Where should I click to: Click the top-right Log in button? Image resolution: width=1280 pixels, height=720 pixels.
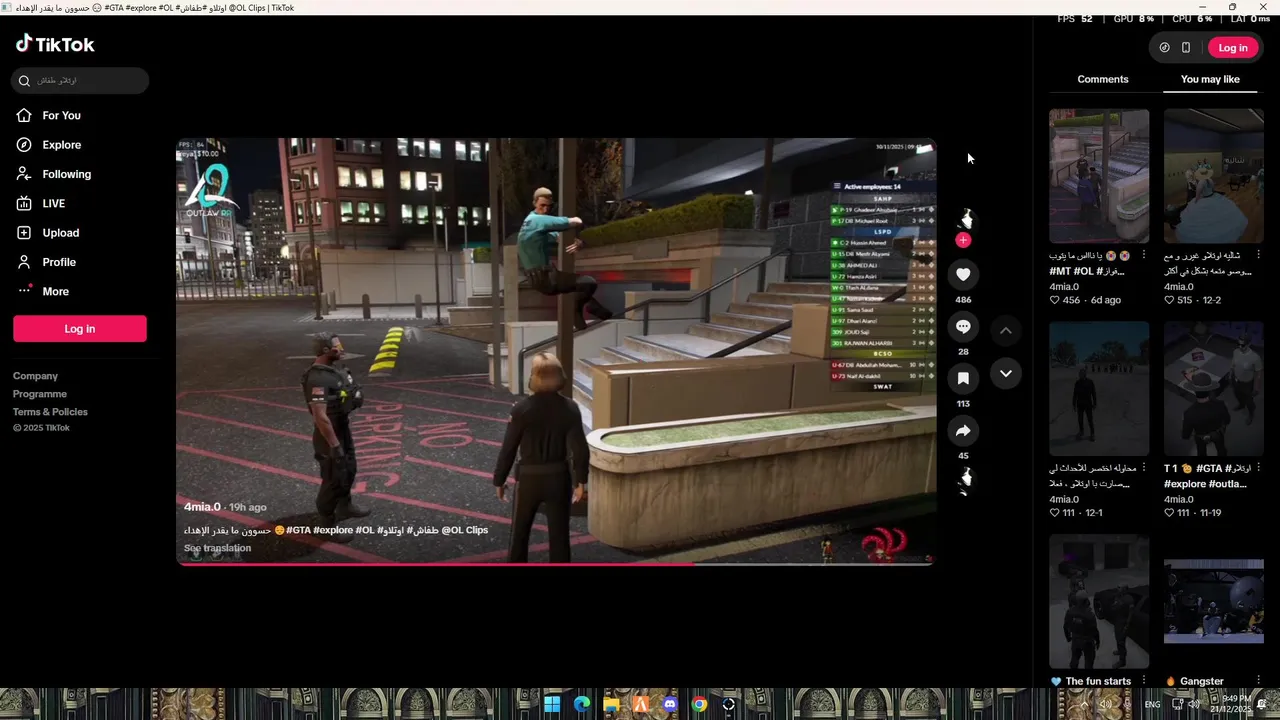tap(1233, 48)
